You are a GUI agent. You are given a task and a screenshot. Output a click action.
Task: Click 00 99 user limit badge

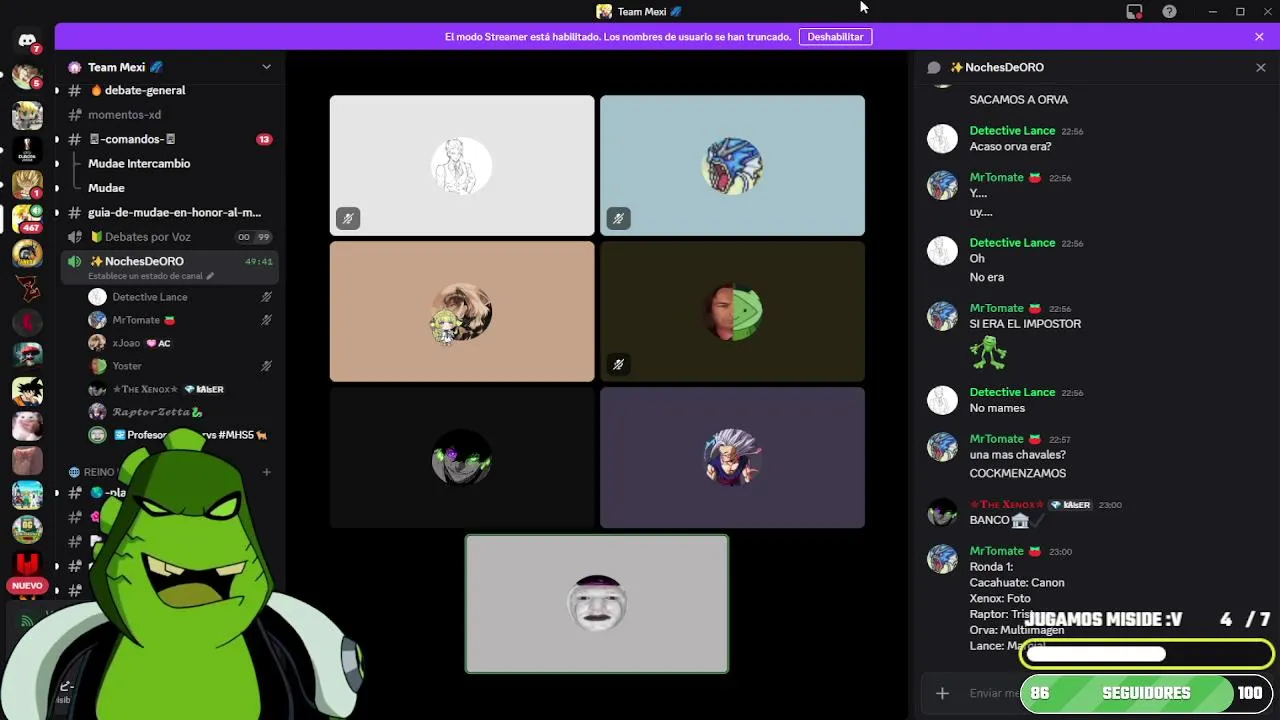pos(254,237)
